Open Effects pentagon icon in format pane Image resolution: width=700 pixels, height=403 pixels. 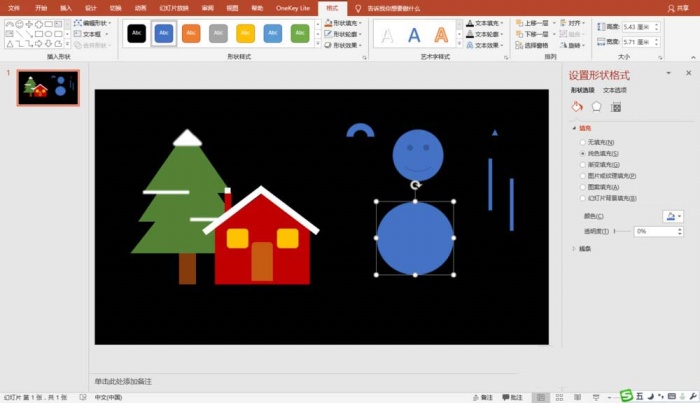click(596, 107)
